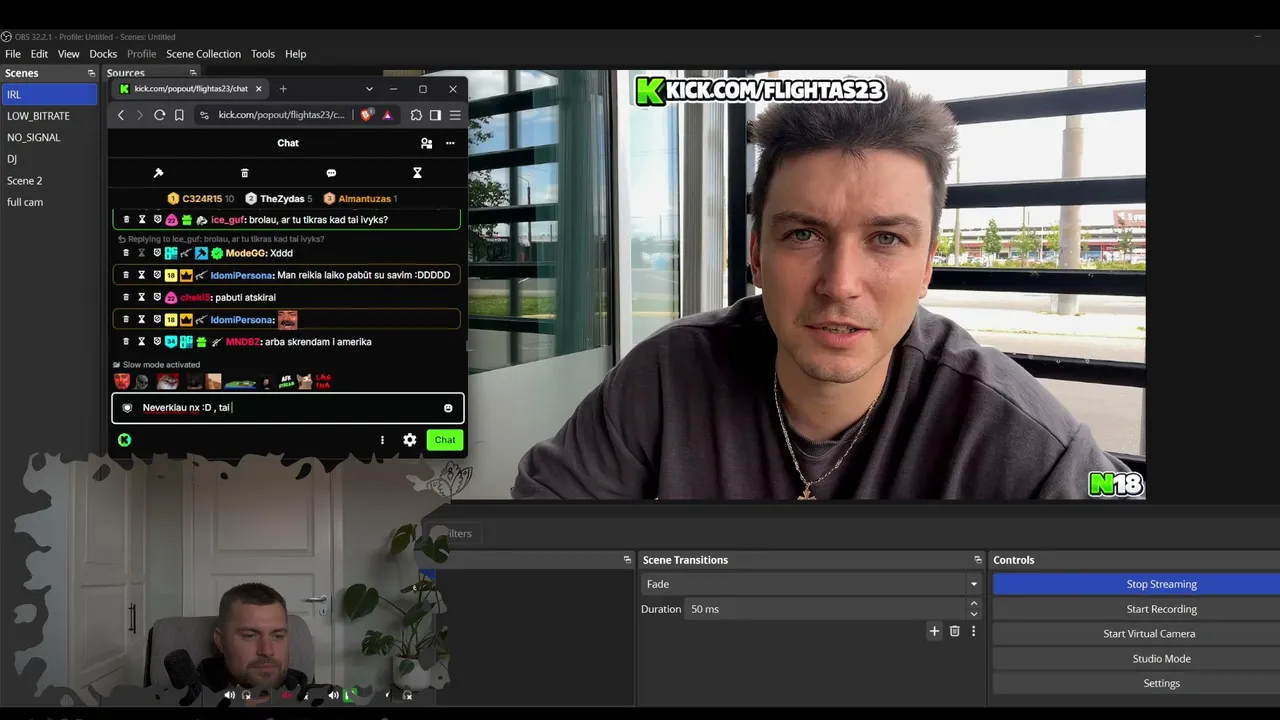Open the browser tab search chevron

(369, 89)
